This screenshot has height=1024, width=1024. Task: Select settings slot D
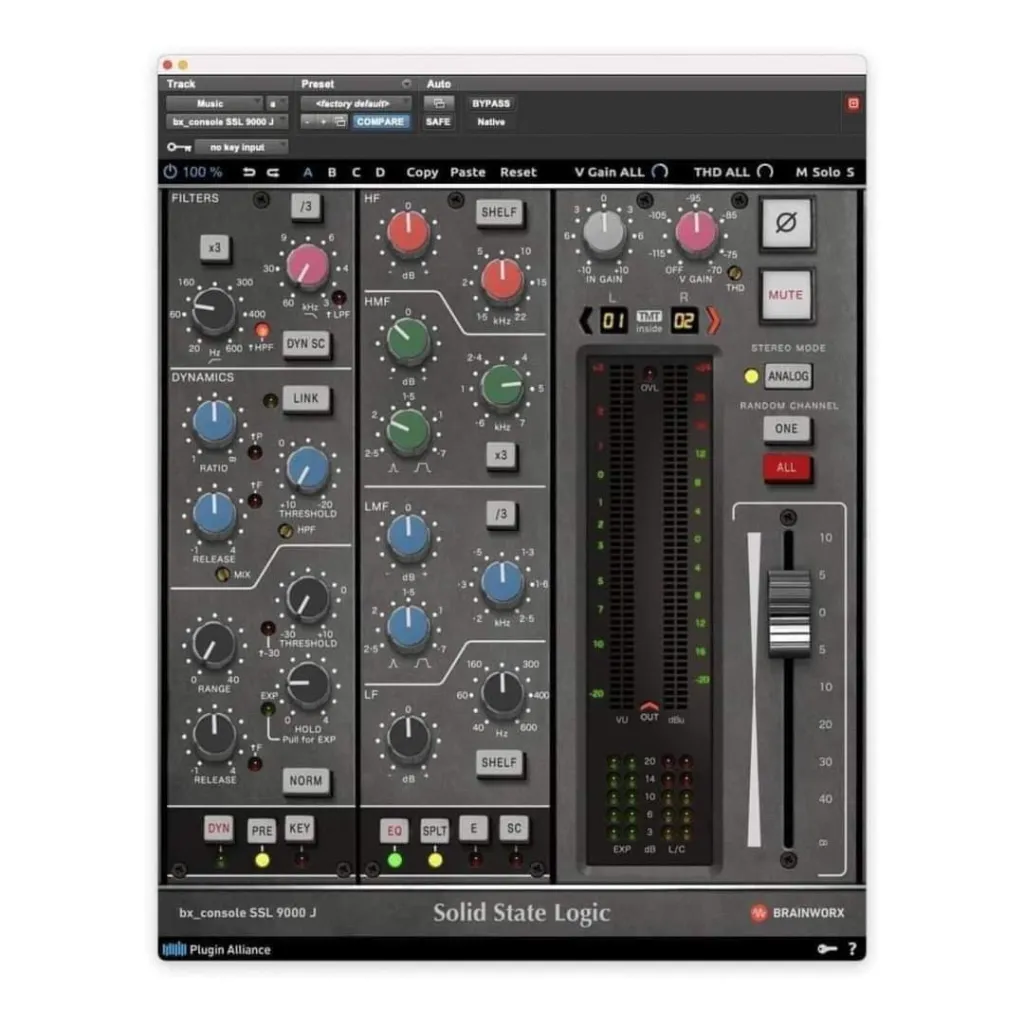380,172
